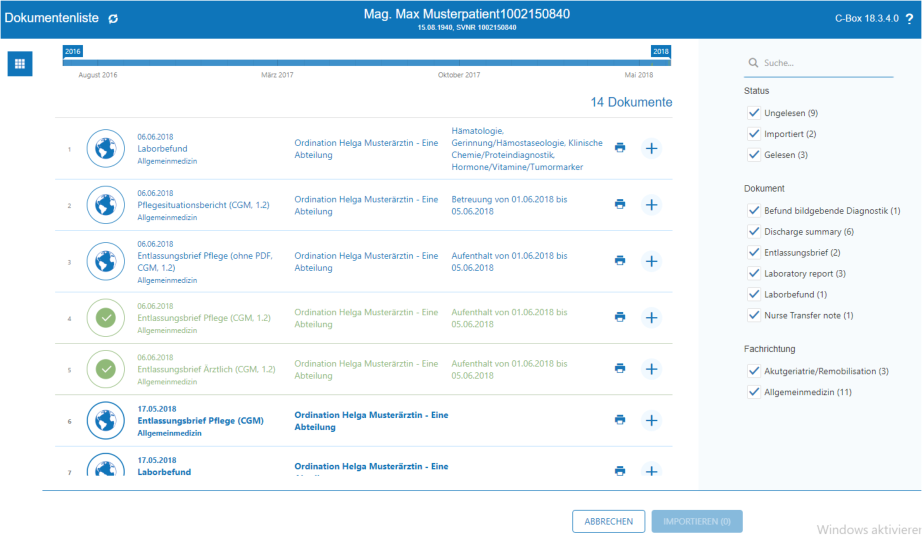Click the blue timeline range bar
922x541 pixels.
(366, 62)
